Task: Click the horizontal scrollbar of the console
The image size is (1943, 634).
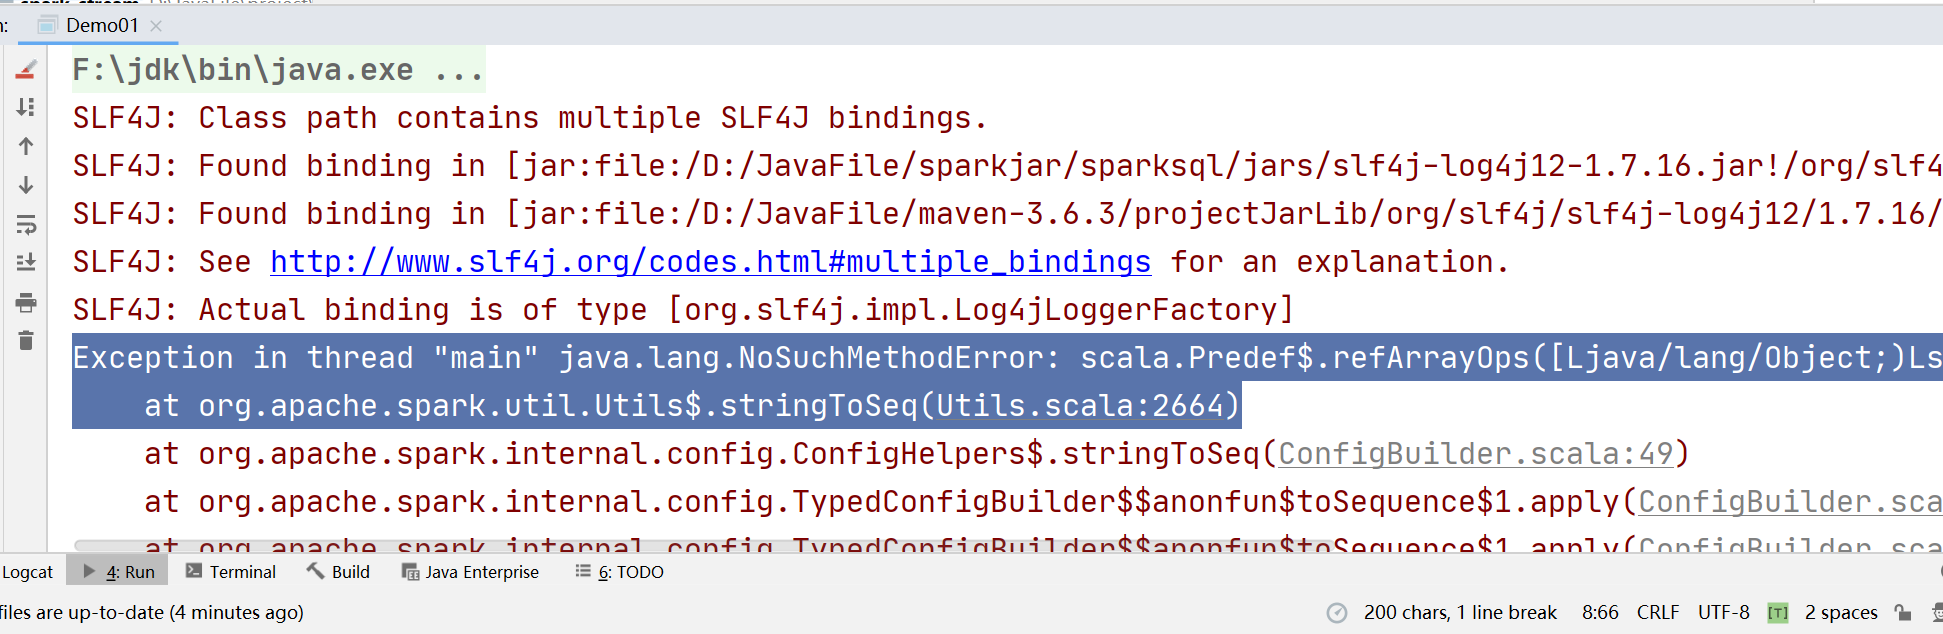Action: click(1000, 546)
